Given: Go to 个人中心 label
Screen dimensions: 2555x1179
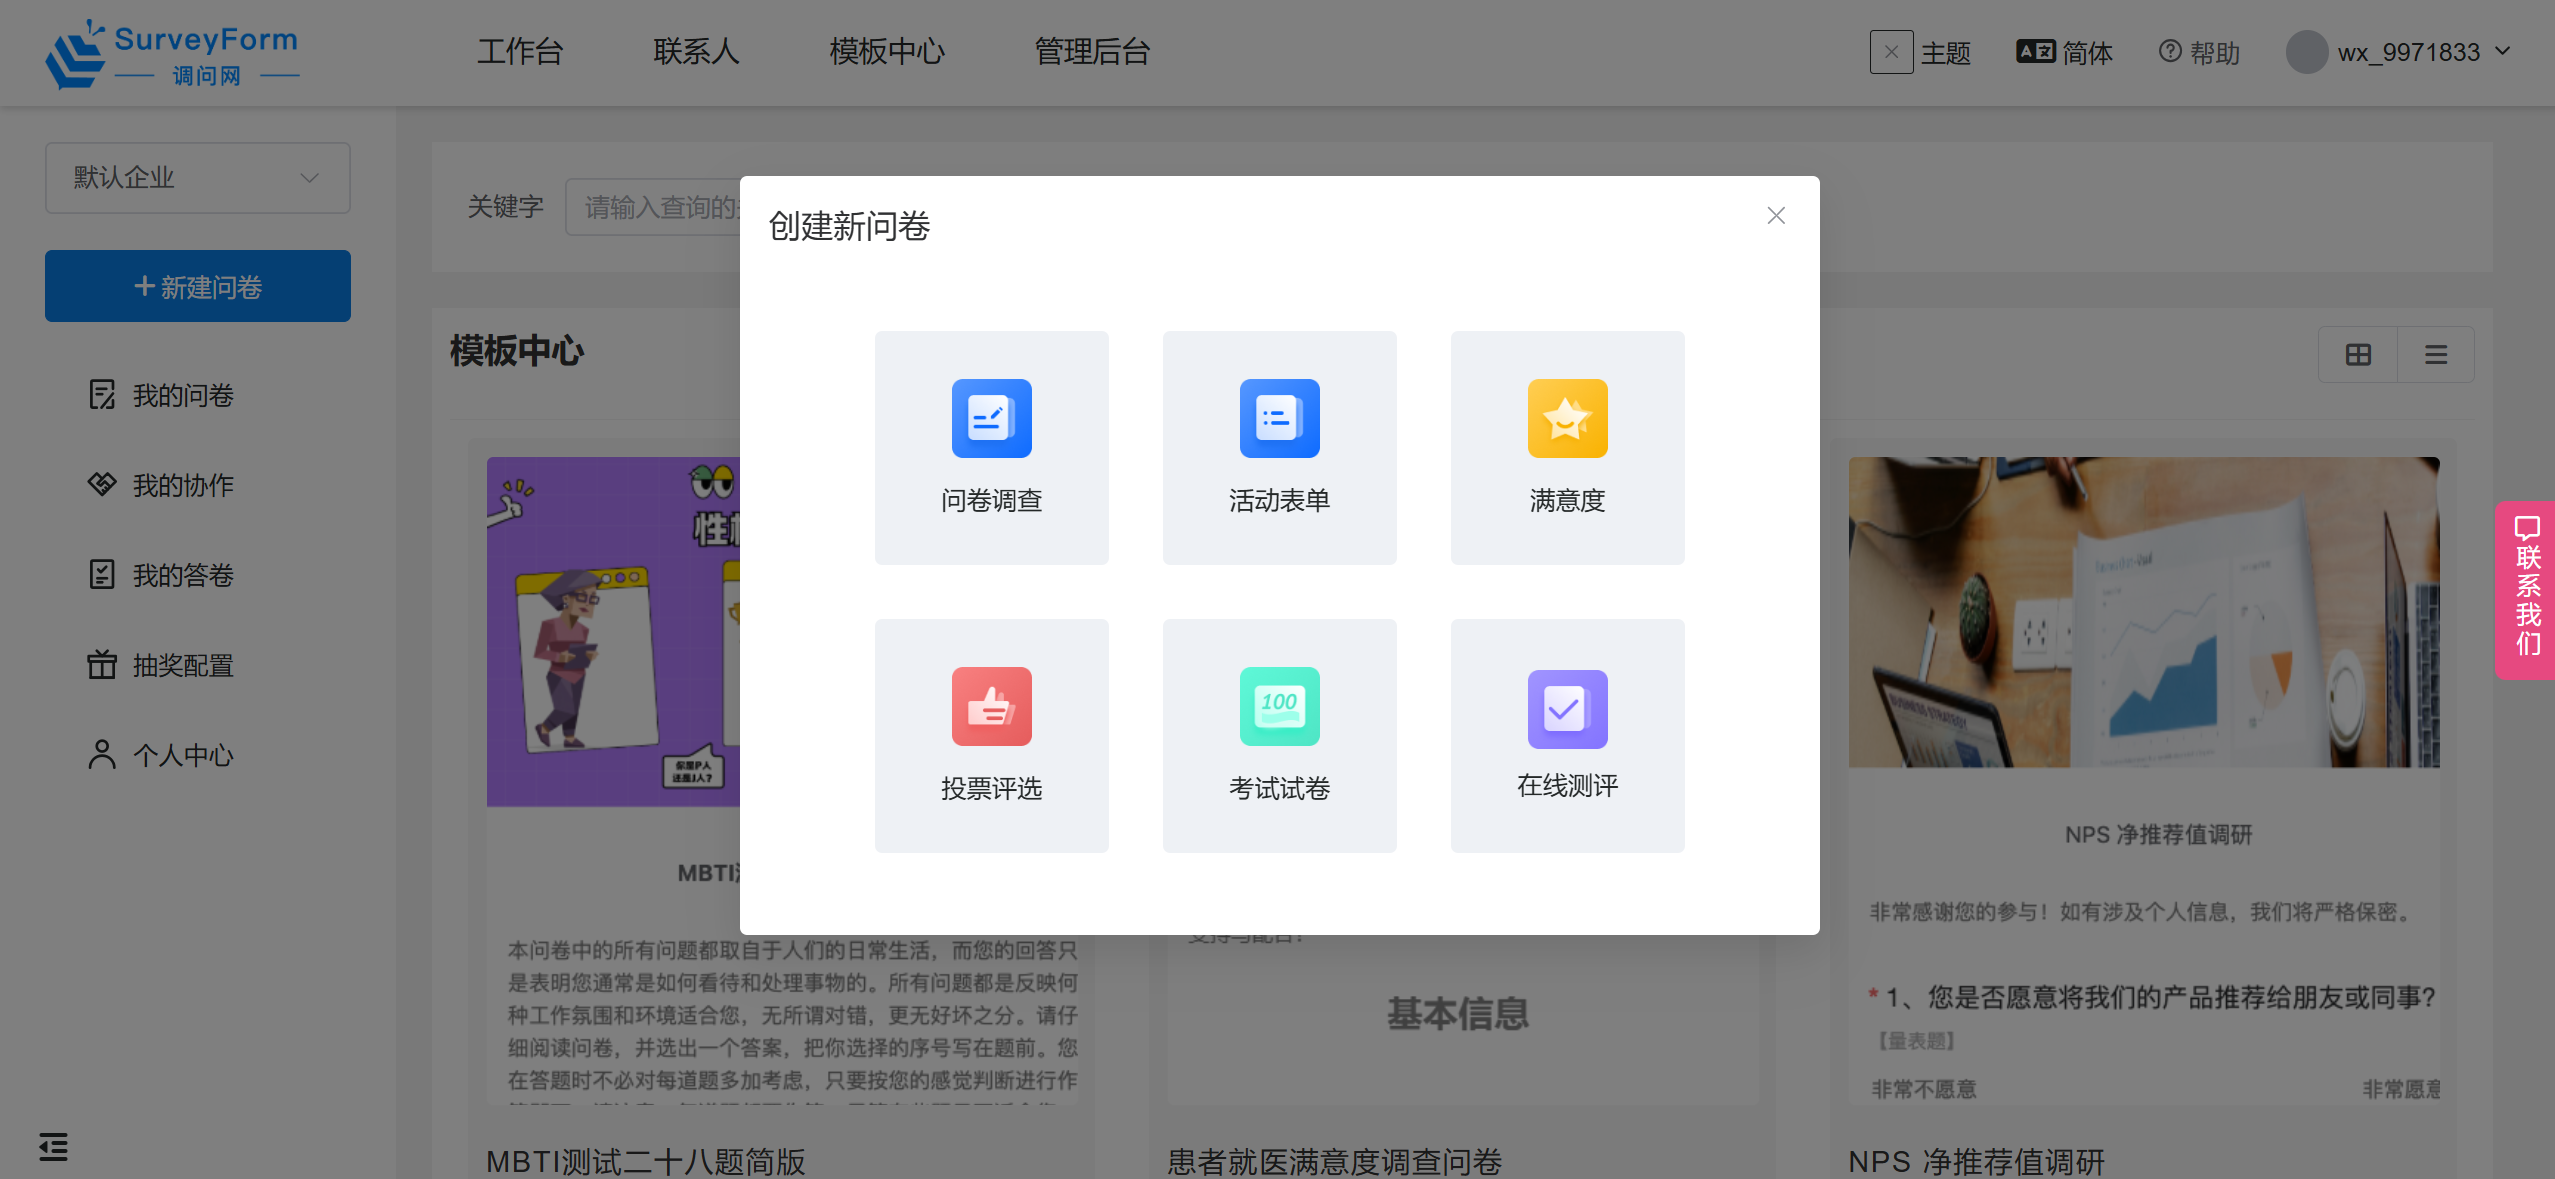Looking at the screenshot, I should point(183,756).
